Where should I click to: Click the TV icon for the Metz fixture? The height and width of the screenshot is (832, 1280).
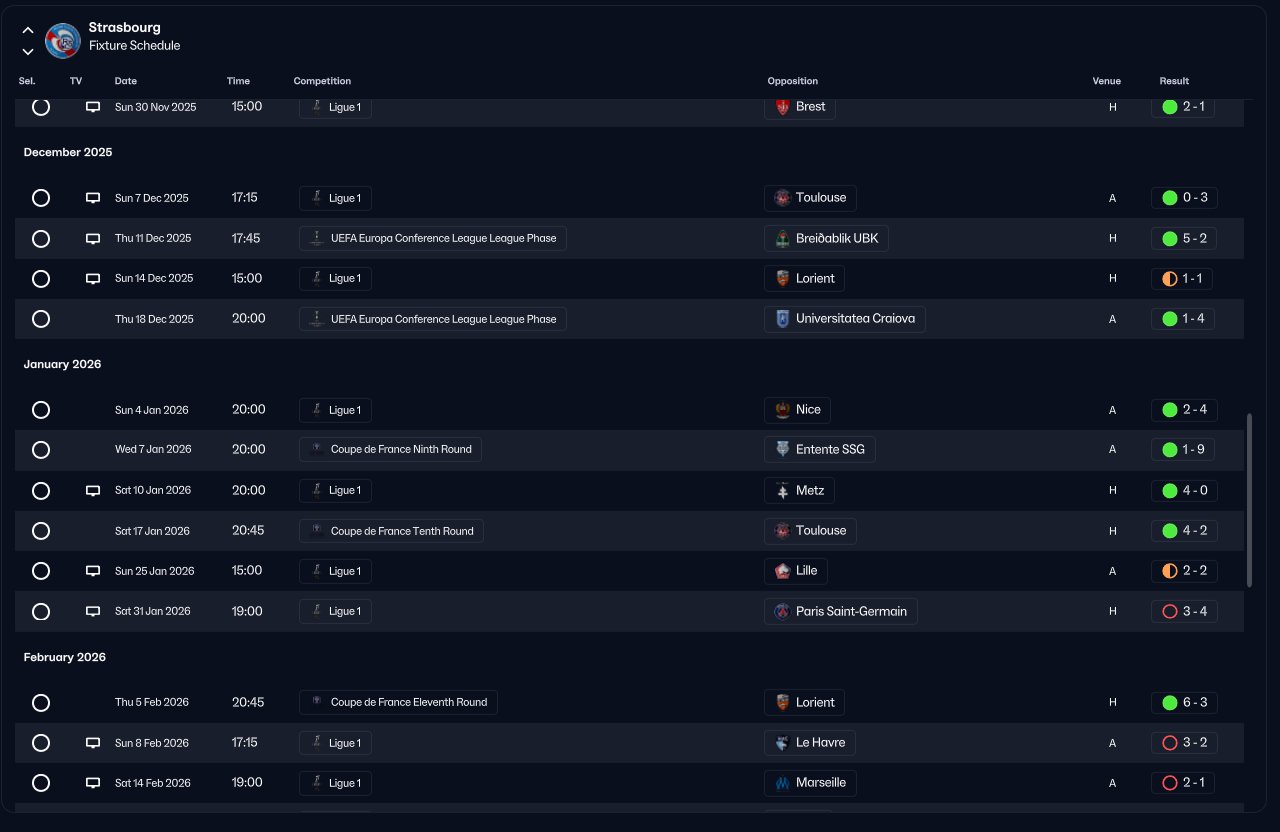(93, 491)
